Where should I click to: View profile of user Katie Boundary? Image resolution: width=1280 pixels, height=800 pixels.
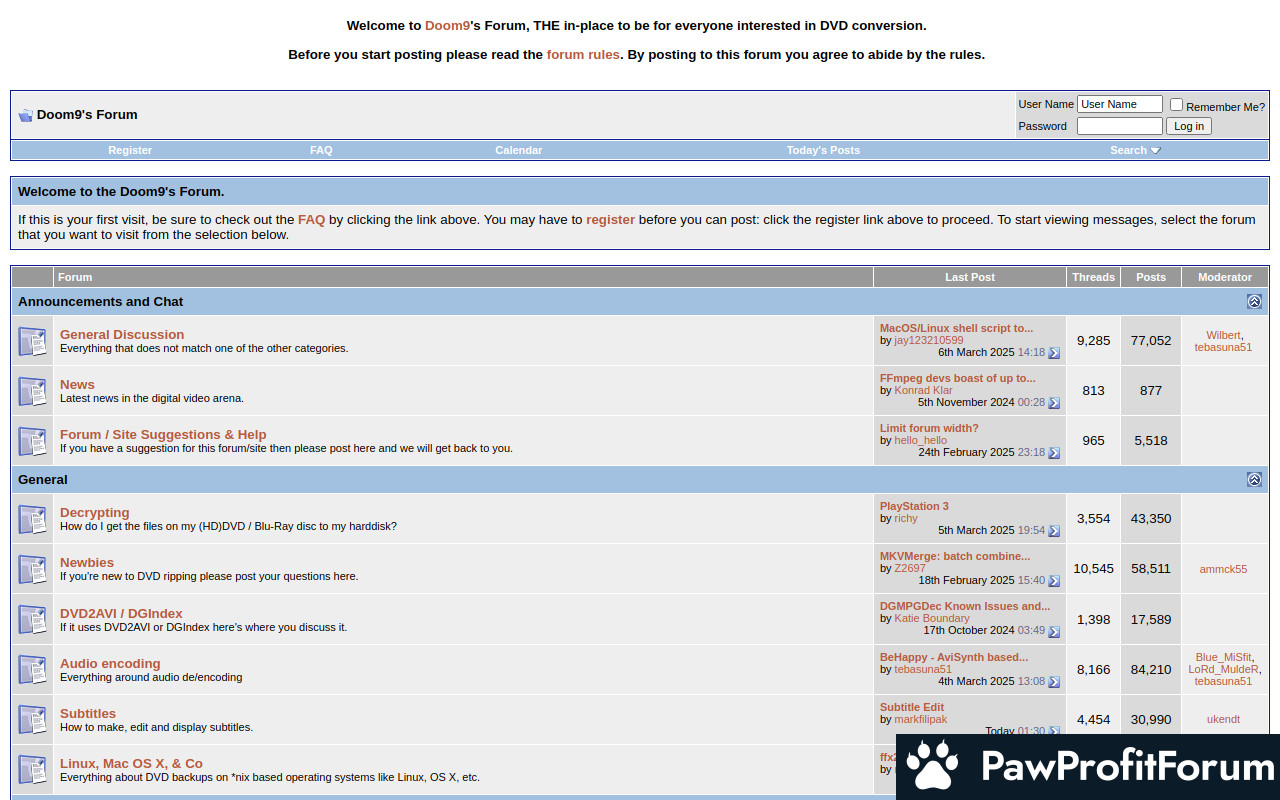point(932,618)
